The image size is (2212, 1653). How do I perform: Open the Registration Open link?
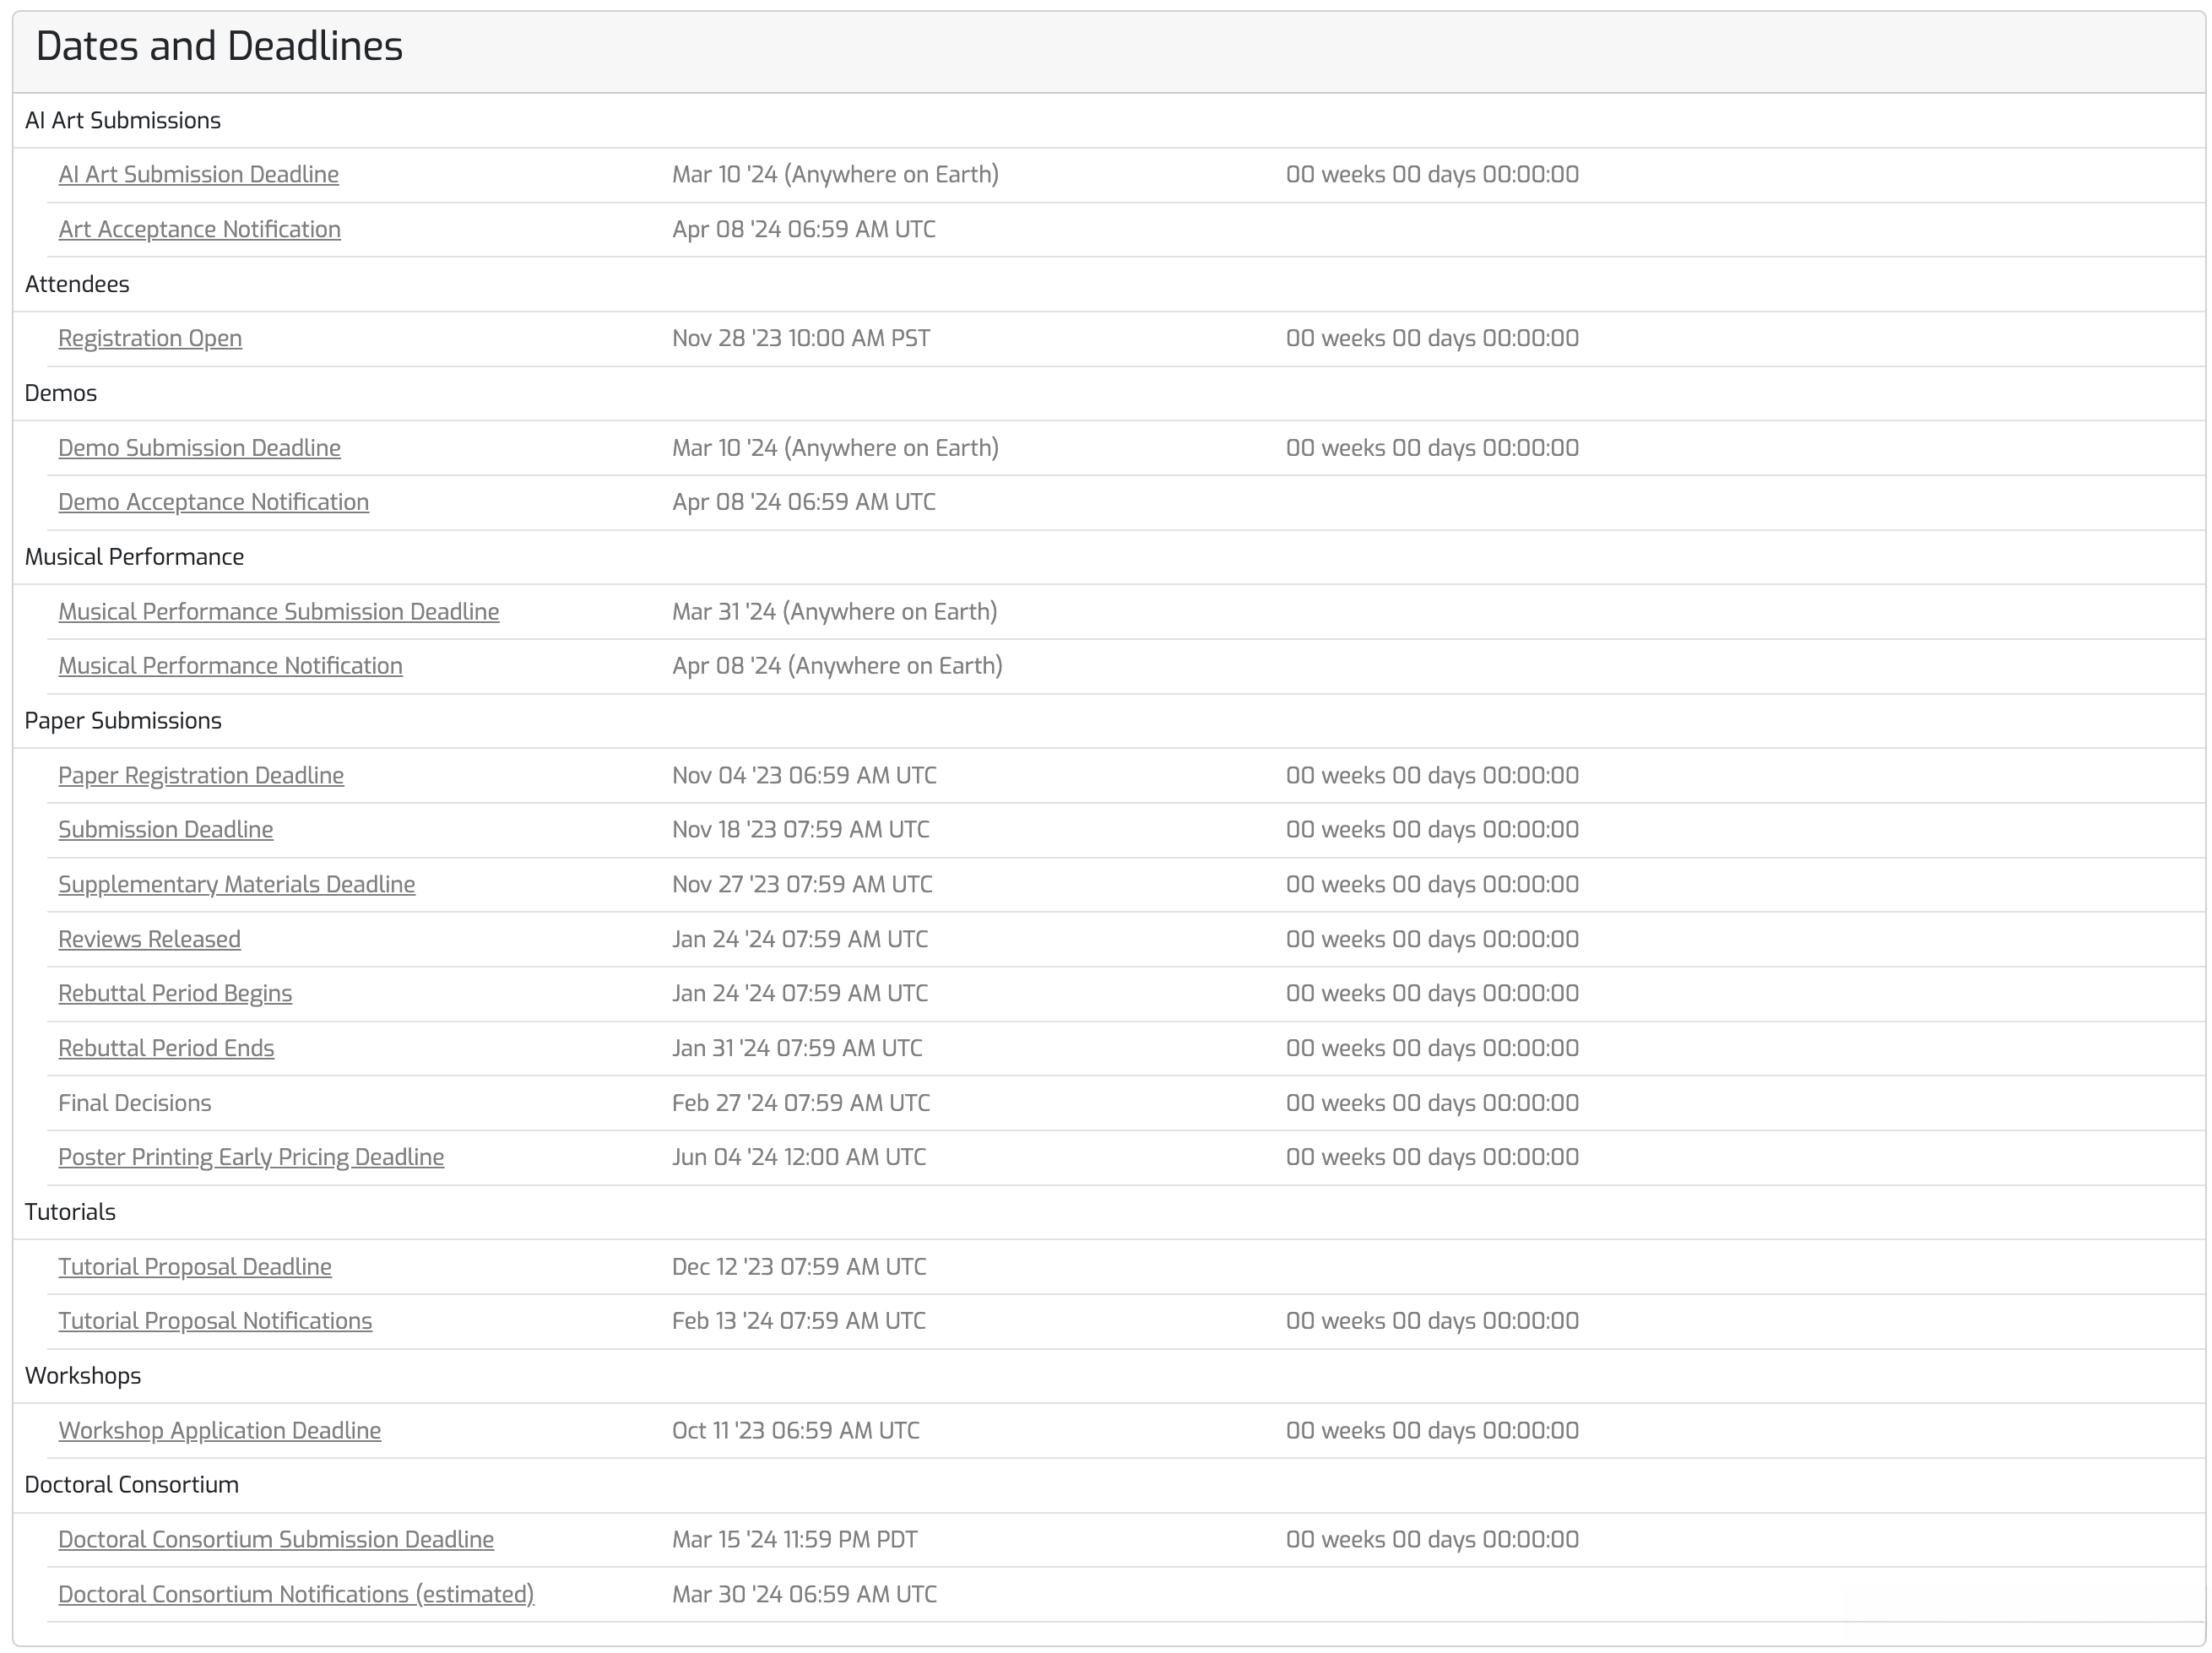(x=150, y=339)
